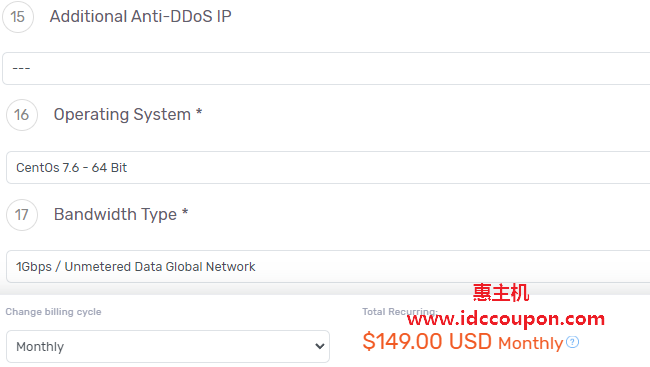
Task: Select the Operating System heading text
Action: (x=122, y=114)
